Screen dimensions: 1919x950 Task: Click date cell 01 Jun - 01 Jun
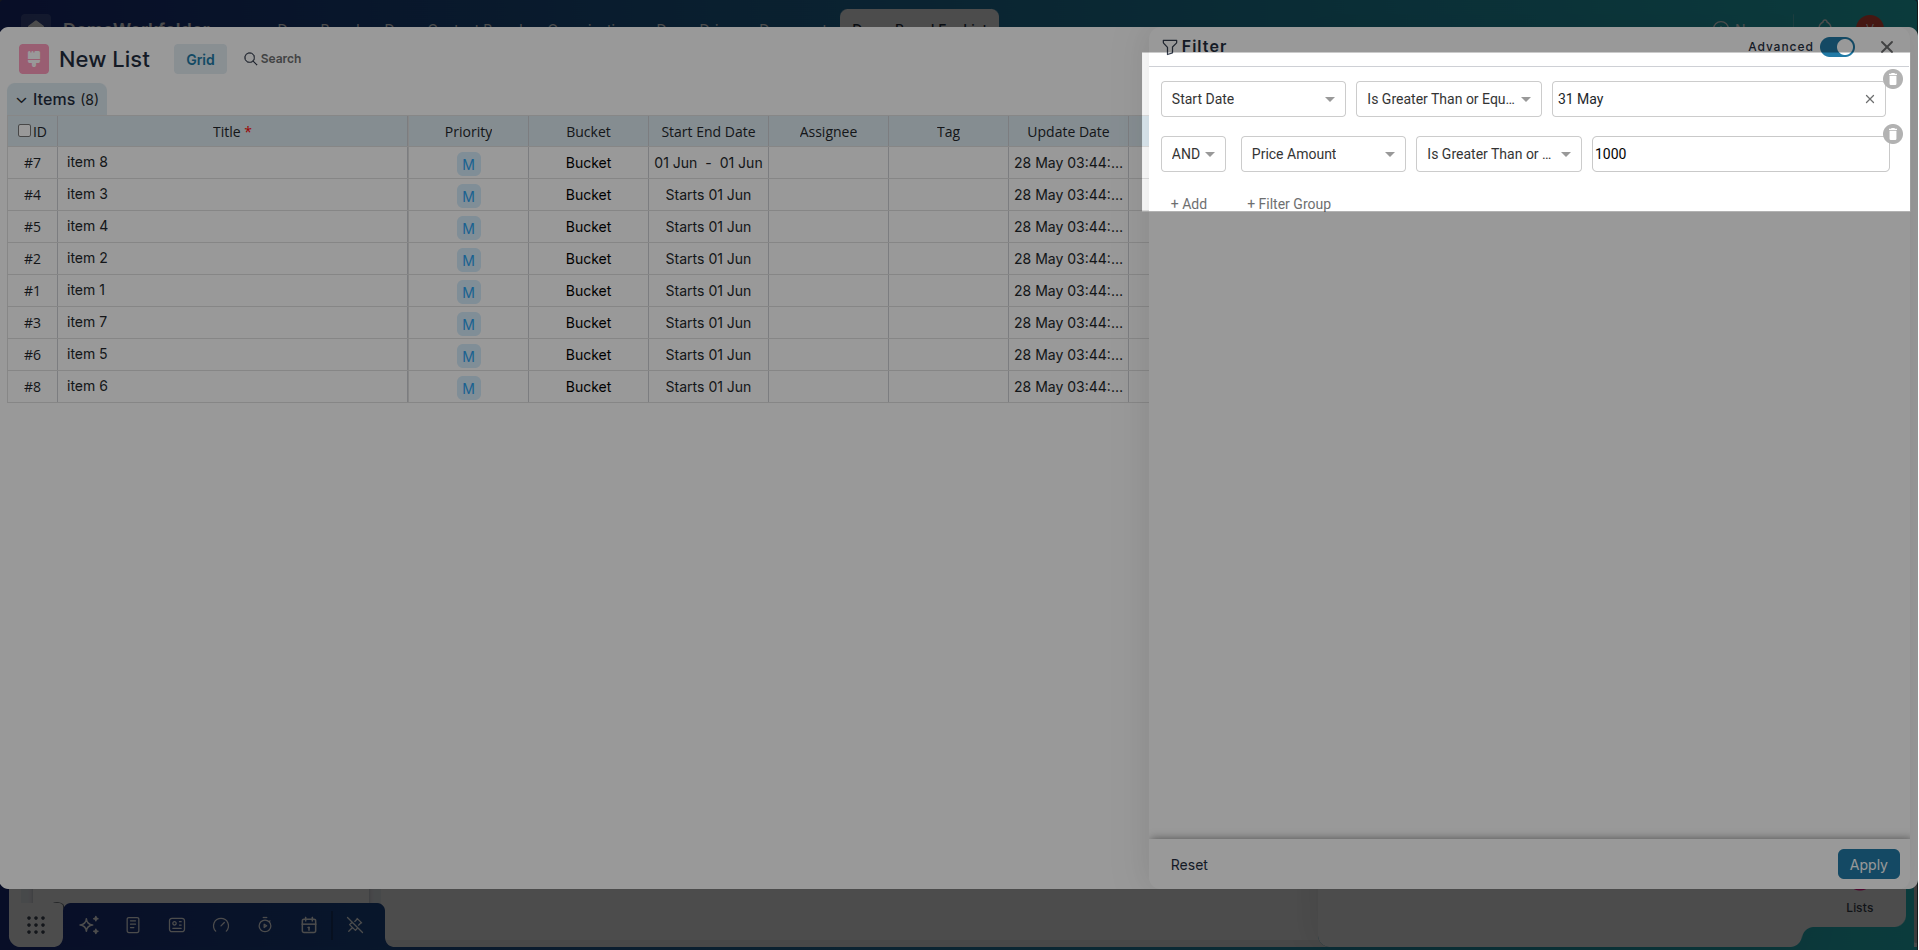tap(708, 163)
